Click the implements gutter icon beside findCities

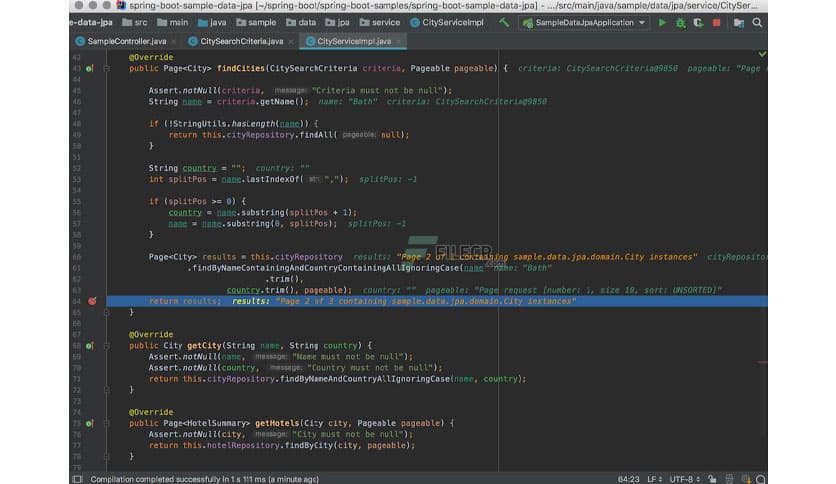point(90,69)
